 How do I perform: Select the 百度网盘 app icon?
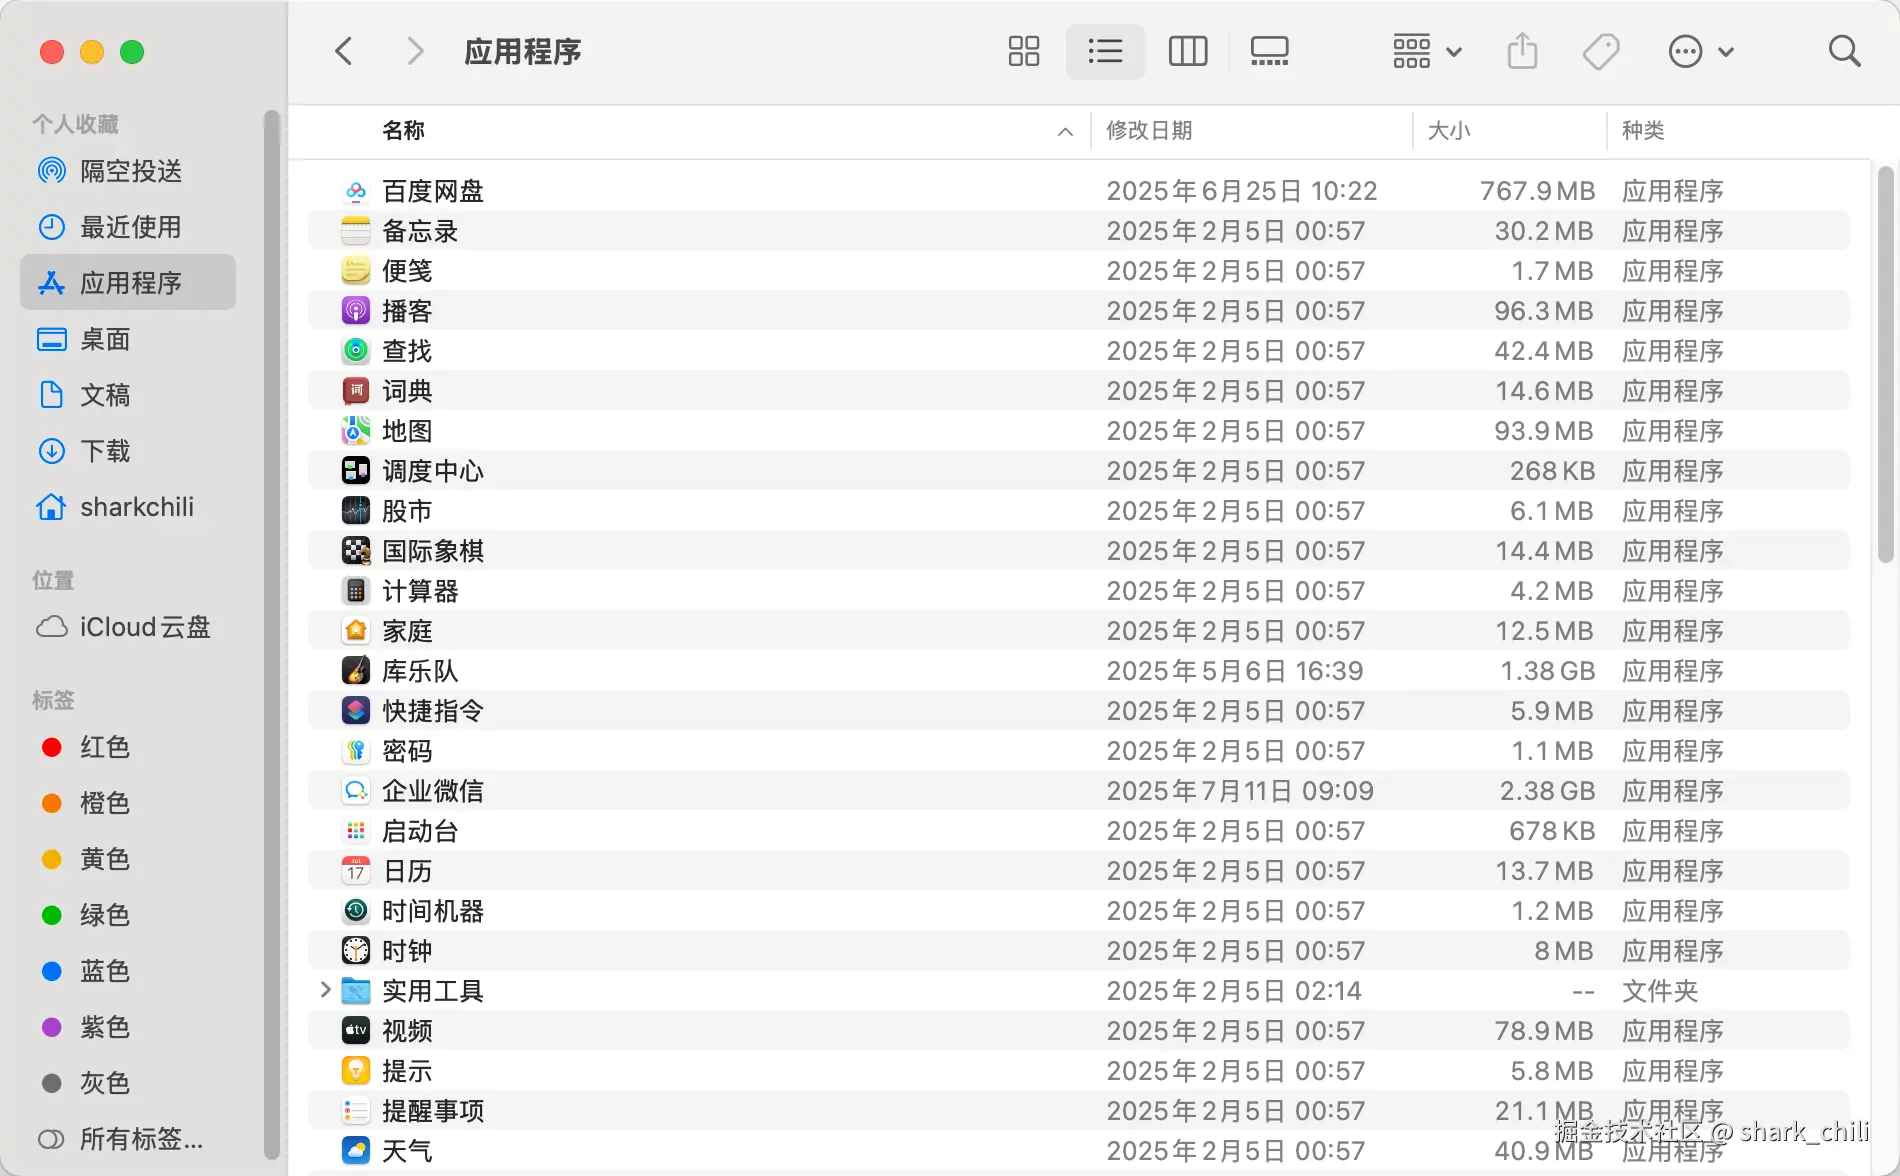coord(356,191)
